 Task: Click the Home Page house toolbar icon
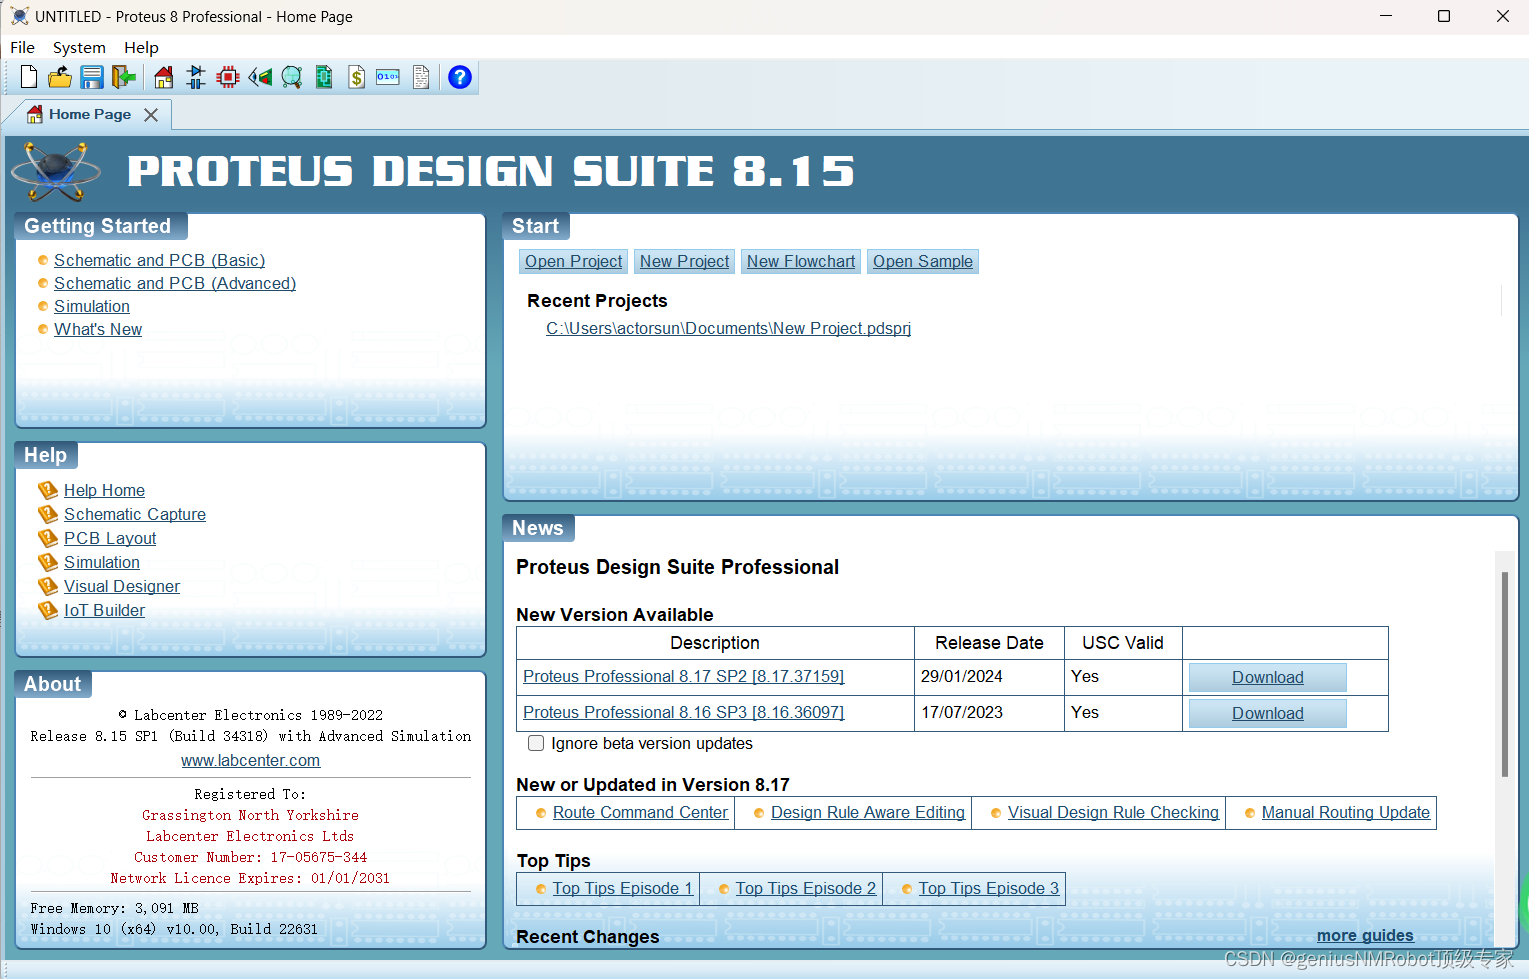pos(164,77)
